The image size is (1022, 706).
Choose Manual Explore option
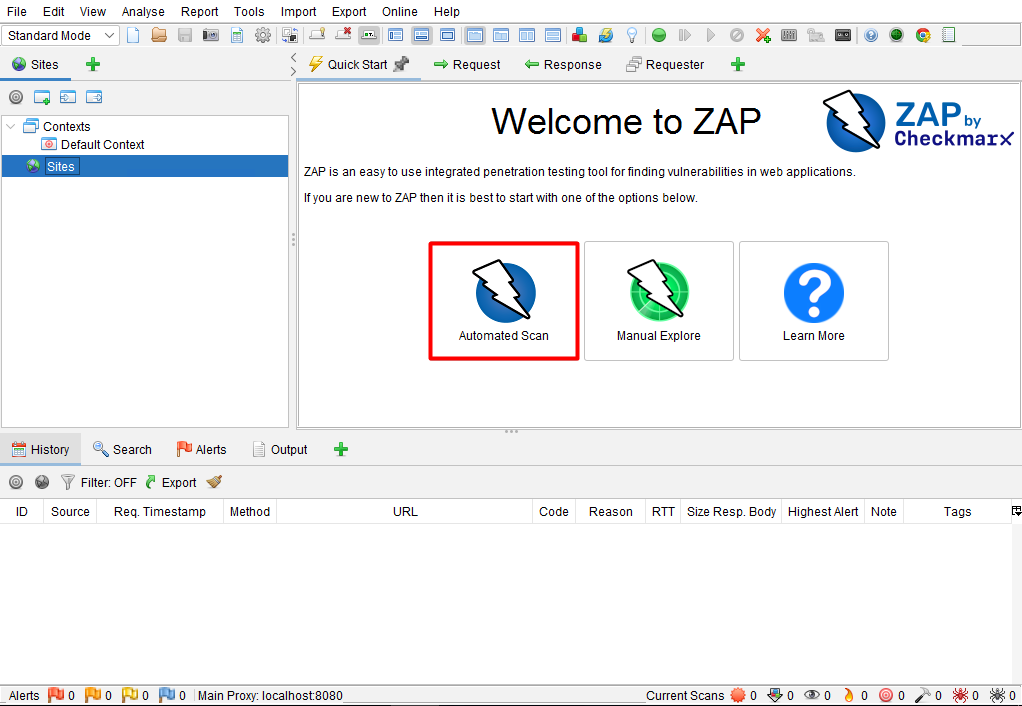coord(659,301)
